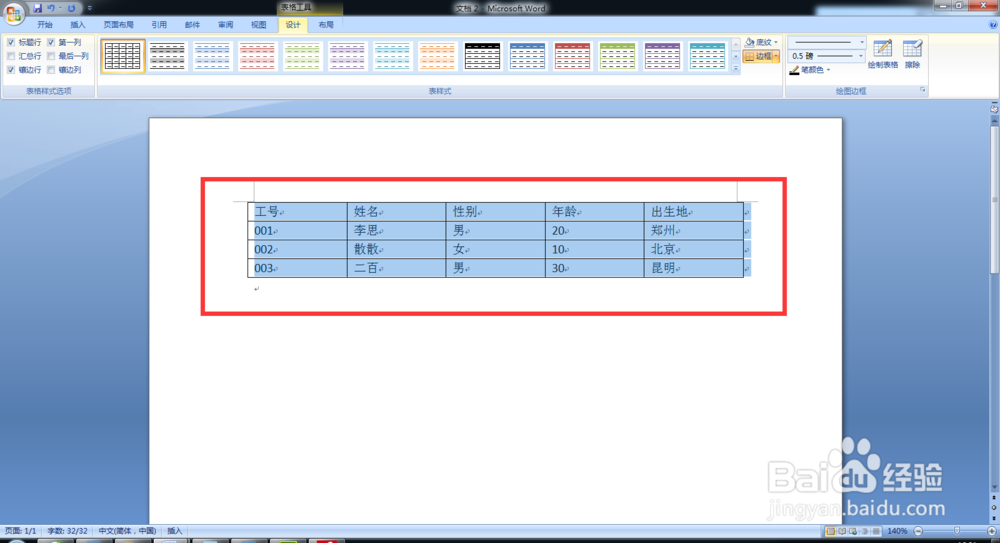1000x543 pixels.
Task: Switch to the 视图 tab
Action: (x=258, y=25)
